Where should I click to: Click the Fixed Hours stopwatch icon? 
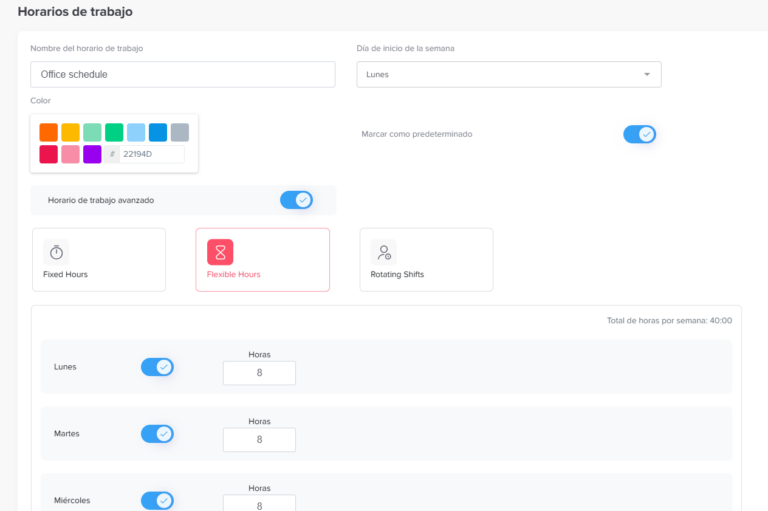point(56,252)
